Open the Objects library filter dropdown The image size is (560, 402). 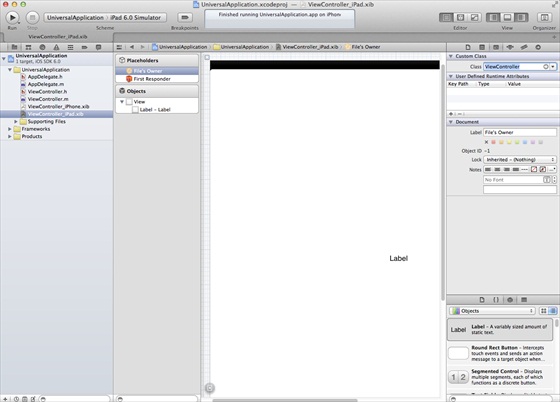[x=492, y=311]
